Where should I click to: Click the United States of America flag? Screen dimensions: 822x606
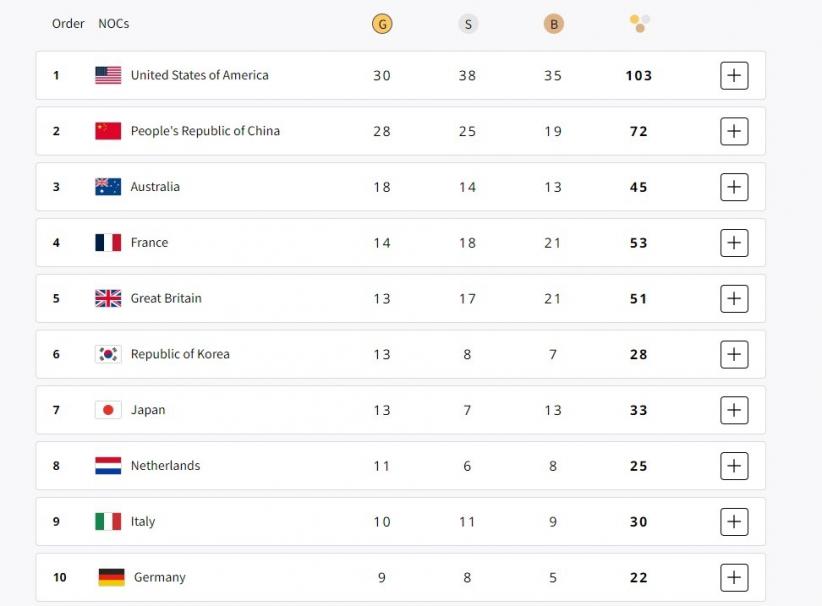(x=108, y=75)
